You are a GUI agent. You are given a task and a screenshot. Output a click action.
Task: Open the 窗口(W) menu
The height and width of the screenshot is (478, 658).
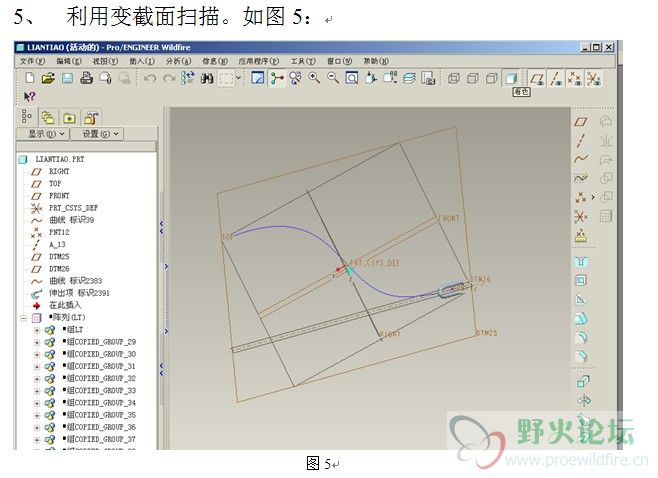pos(339,61)
